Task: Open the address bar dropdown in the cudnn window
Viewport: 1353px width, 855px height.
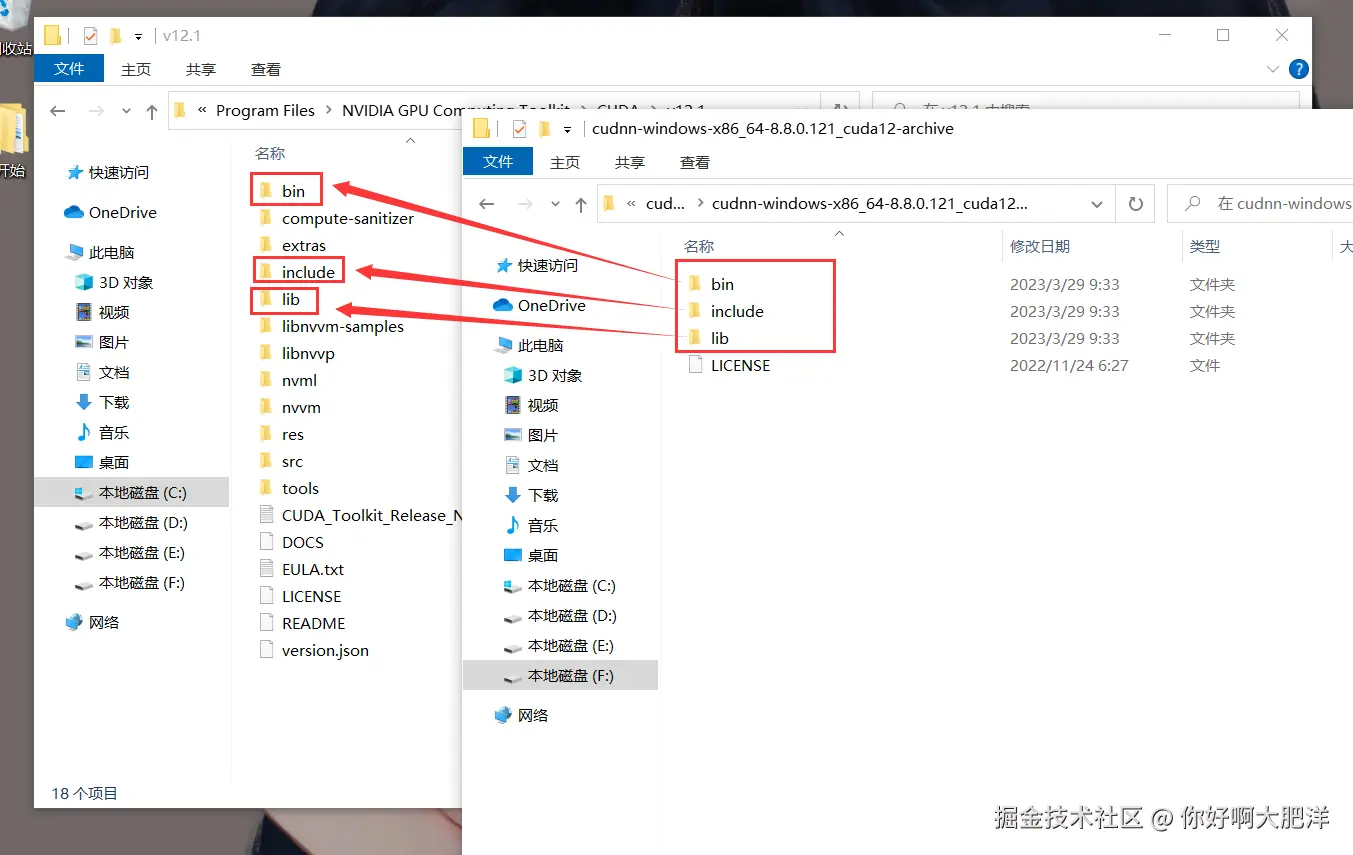Action: click(x=1098, y=203)
